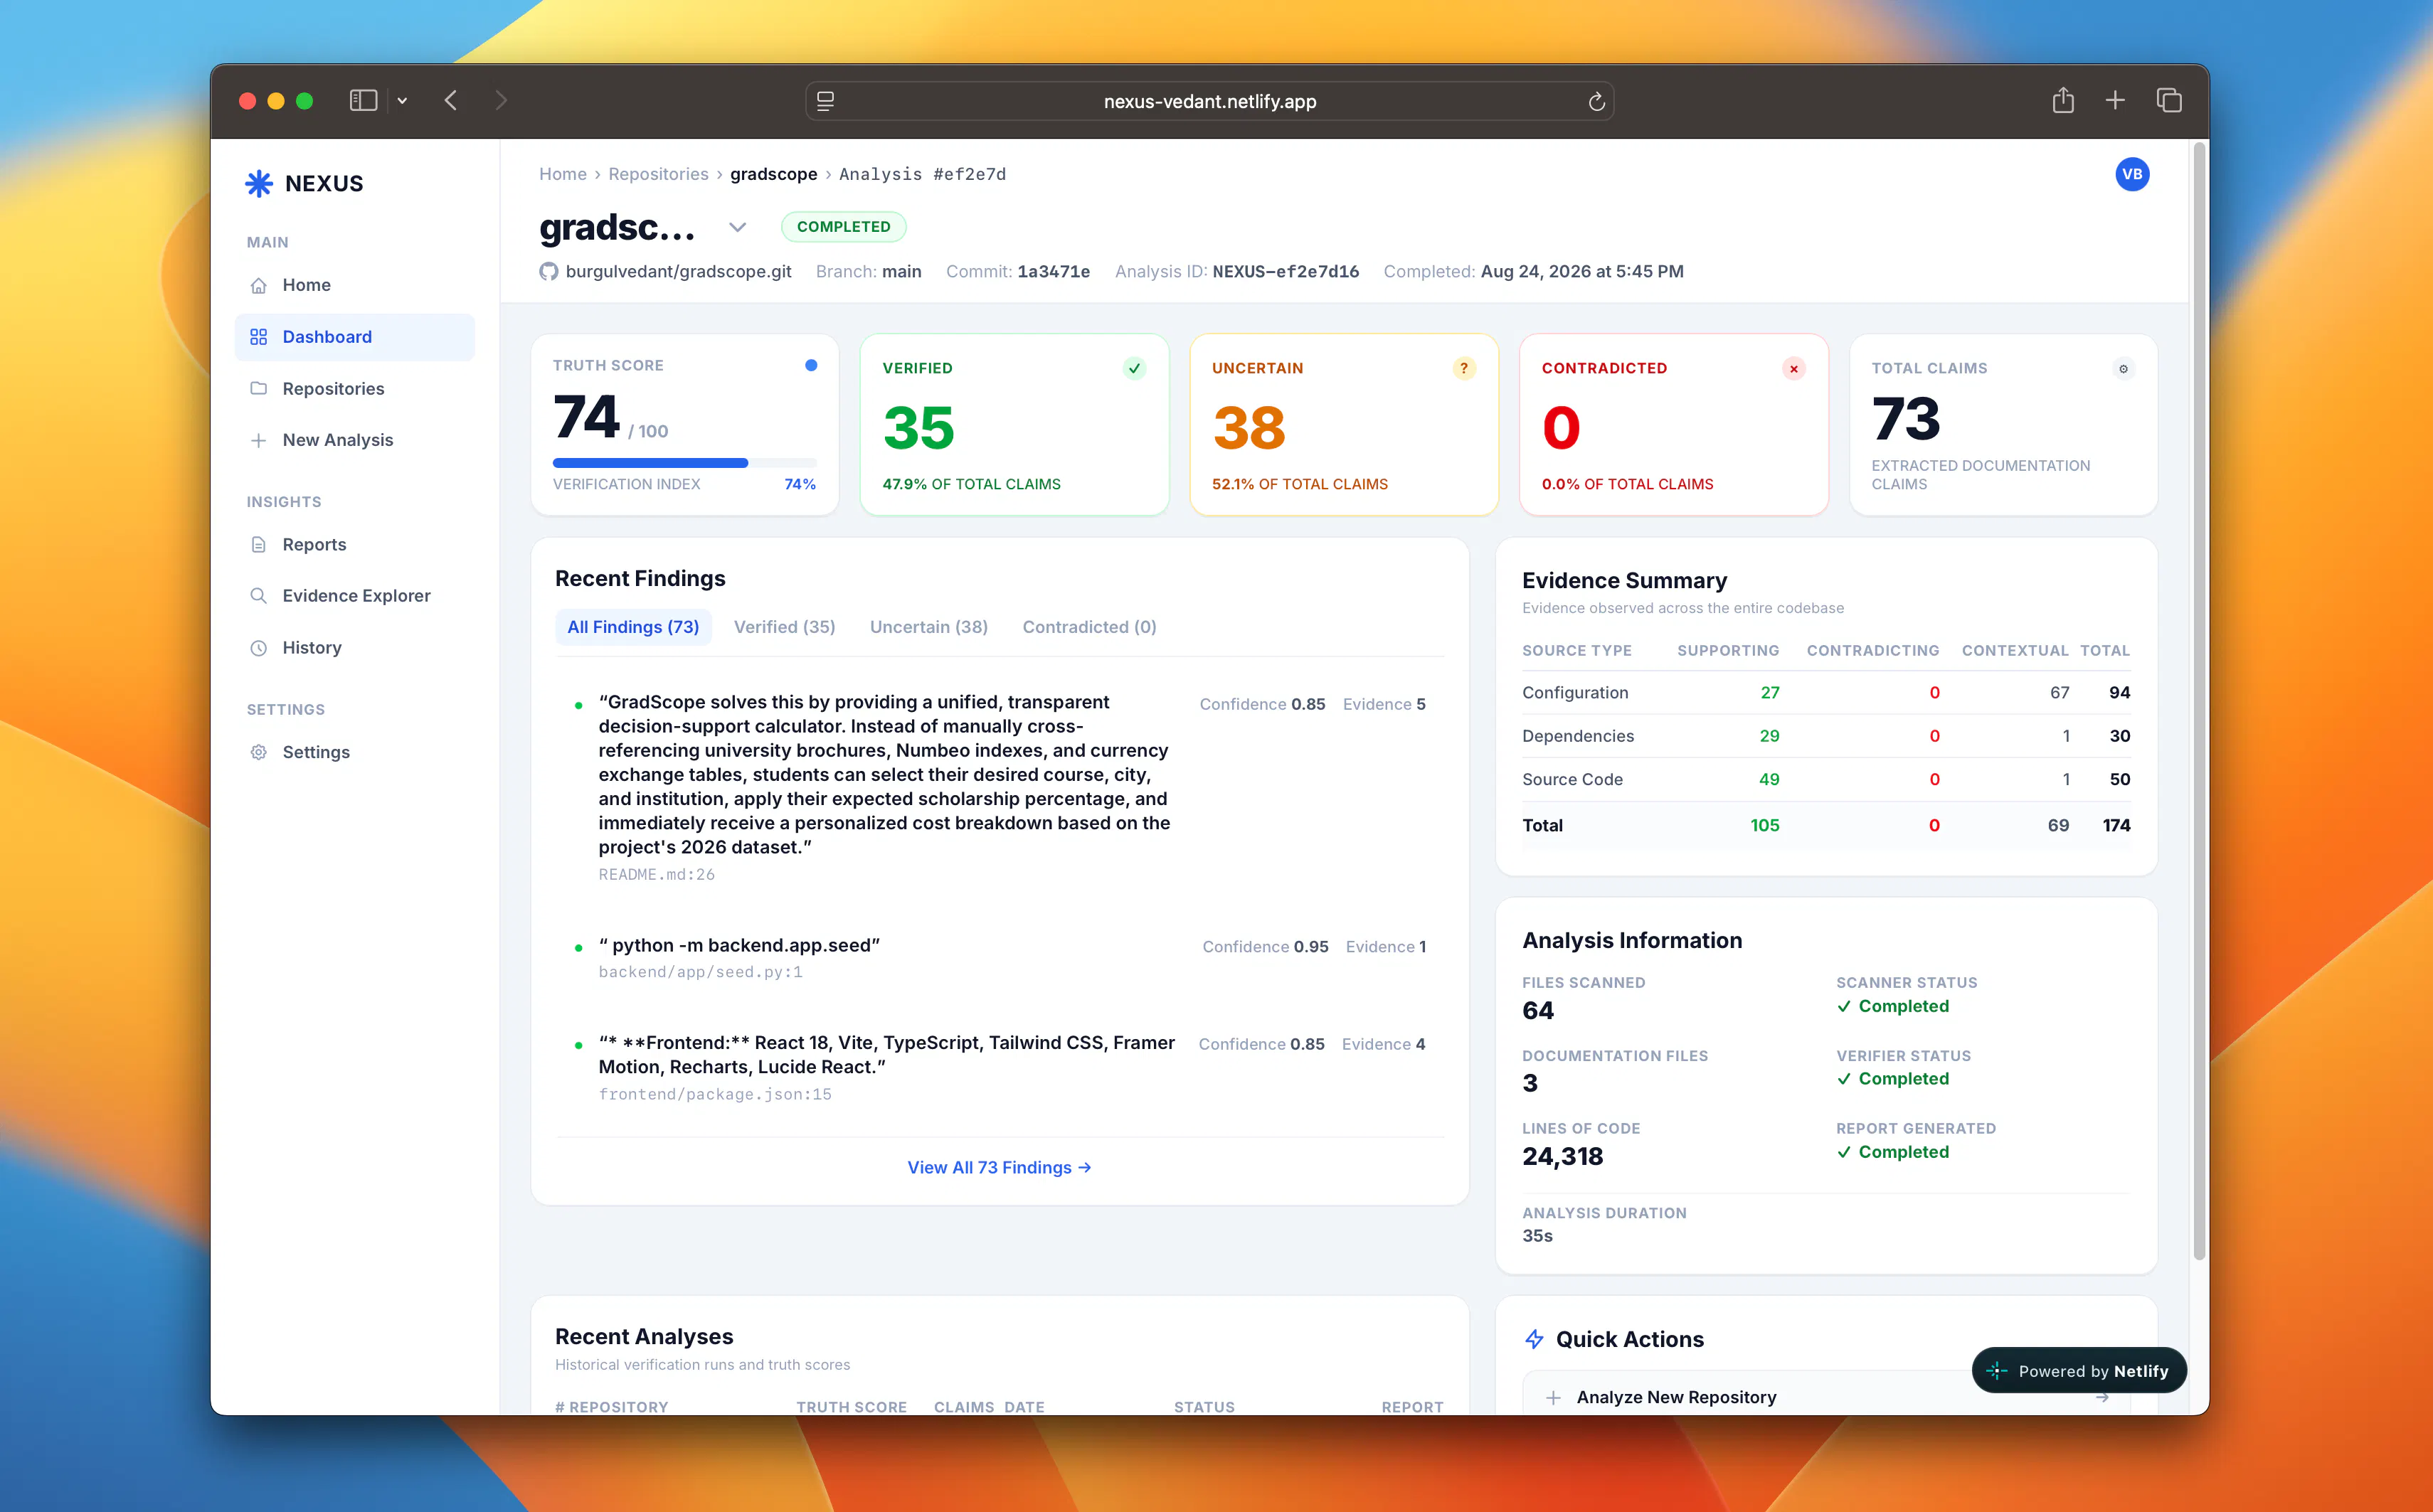Start a New Analysis from sidebar
This screenshot has width=2433, height=1512.
(355, 440)
